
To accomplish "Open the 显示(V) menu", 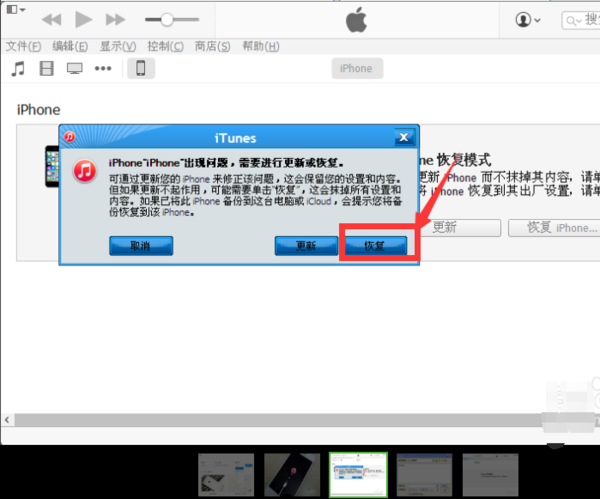I will click(118, 46).
